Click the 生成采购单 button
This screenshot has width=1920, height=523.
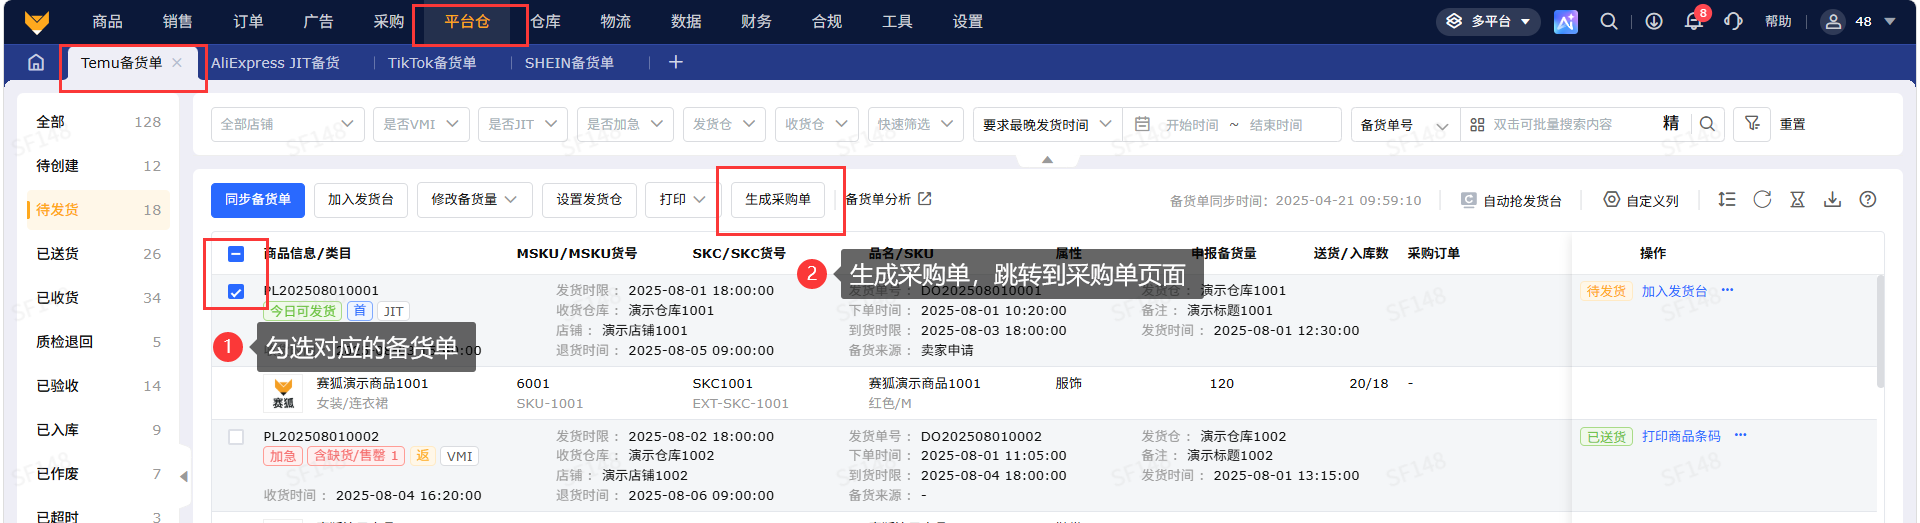[778, 200]
